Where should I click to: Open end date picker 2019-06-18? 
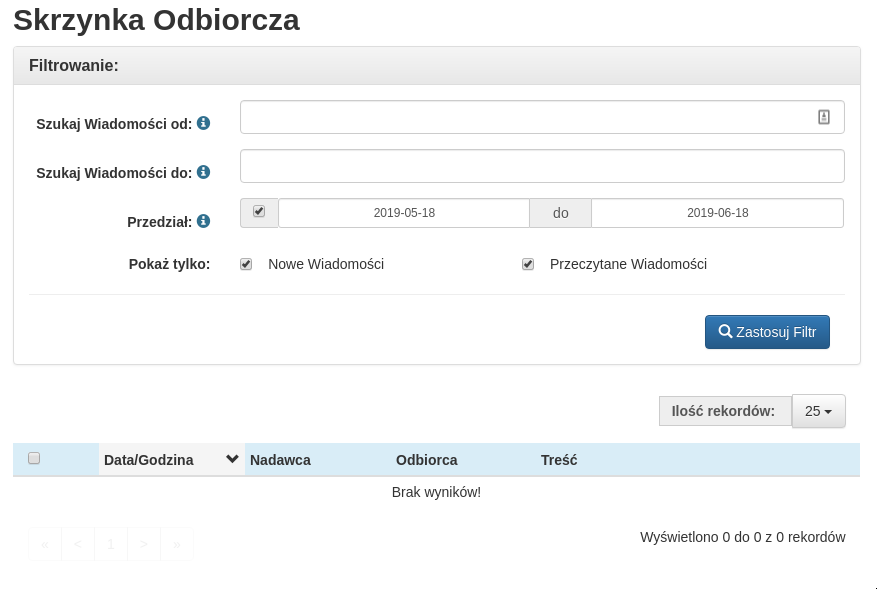click(717, 213)
